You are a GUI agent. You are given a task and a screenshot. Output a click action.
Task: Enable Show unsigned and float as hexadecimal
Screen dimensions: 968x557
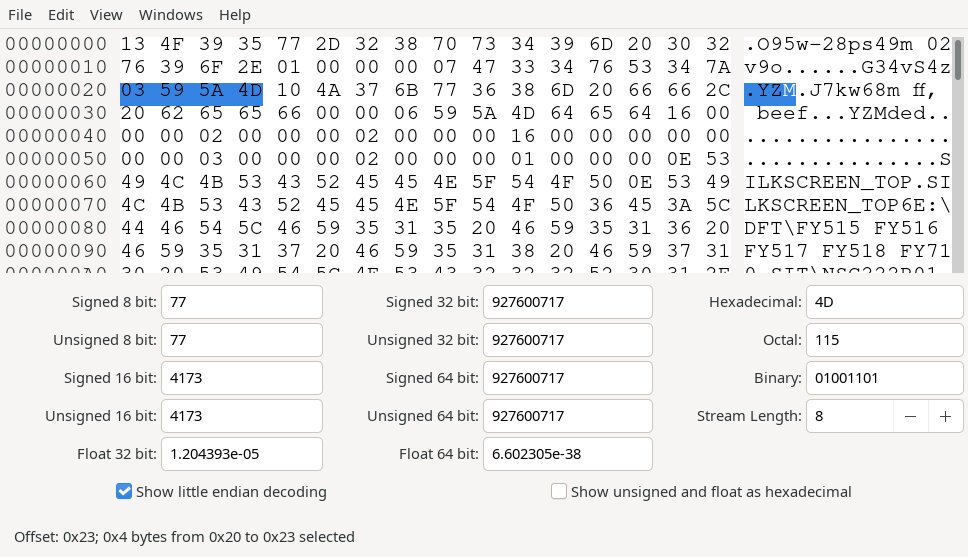click(559, 491)
